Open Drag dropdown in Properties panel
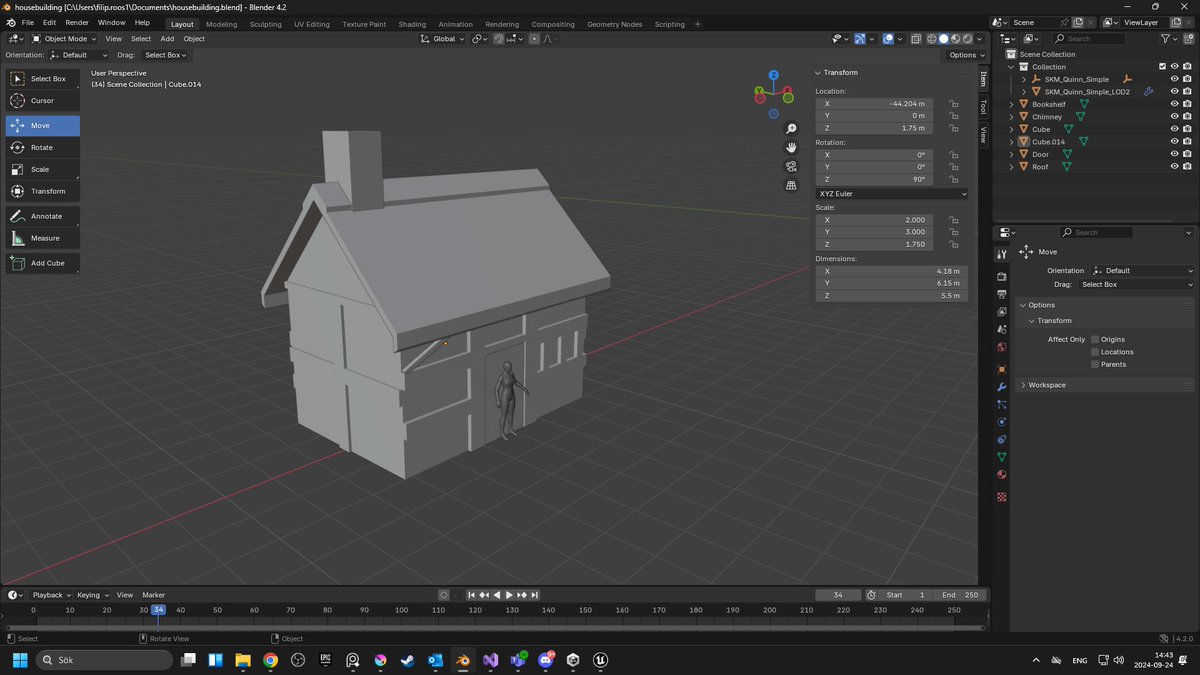Viewport: 1200px width, 675px height. 1135,284
